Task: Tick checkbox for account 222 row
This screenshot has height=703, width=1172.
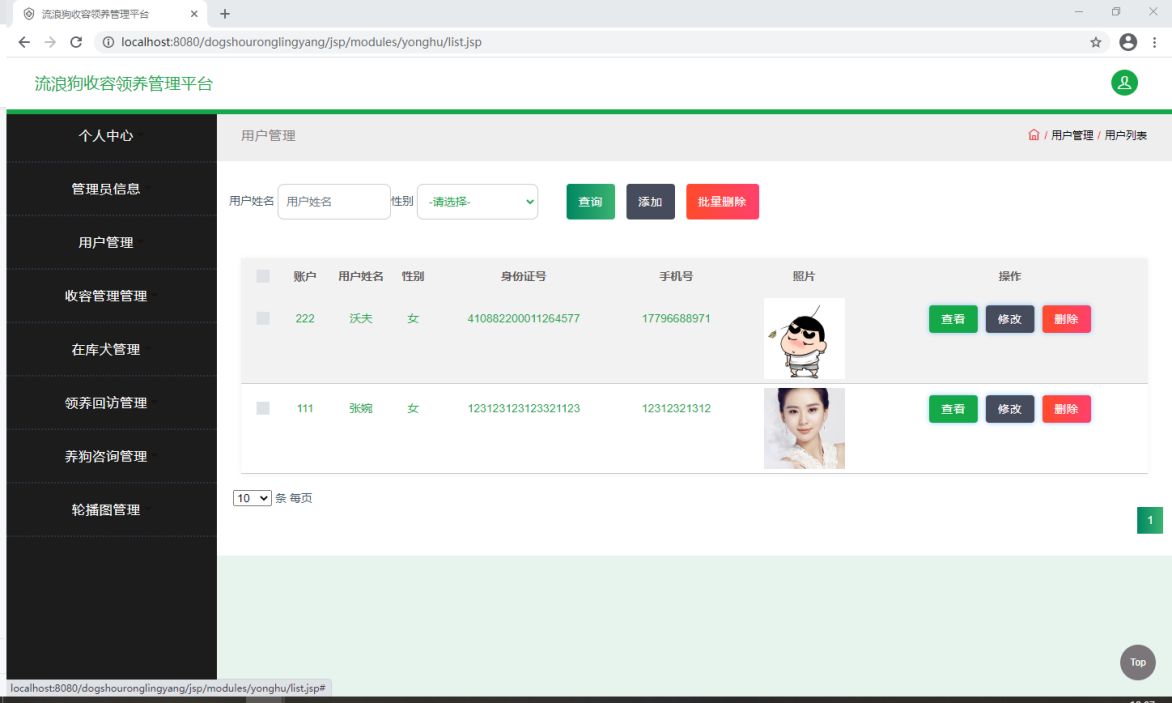Action: tap(262, 318)
